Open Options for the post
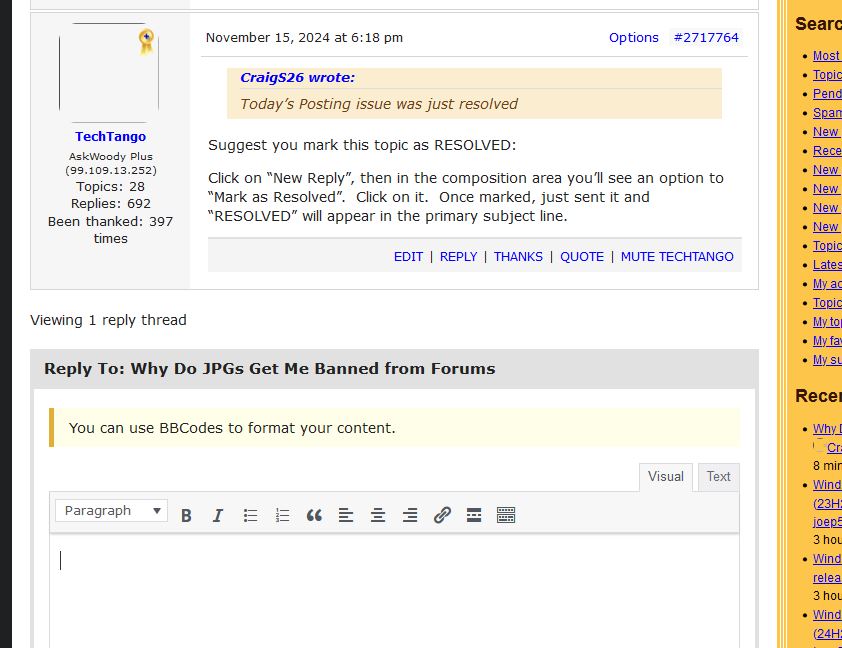Screen dimensions: 842x648 (x=634, y=37)
